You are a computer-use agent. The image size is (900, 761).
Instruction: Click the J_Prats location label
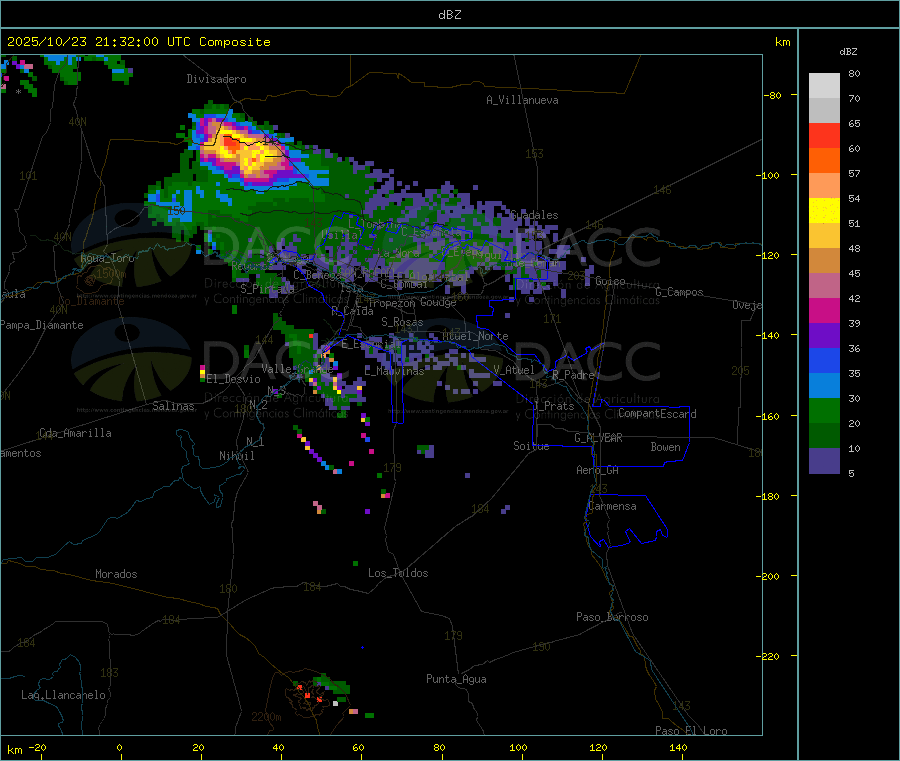[553, 406]
